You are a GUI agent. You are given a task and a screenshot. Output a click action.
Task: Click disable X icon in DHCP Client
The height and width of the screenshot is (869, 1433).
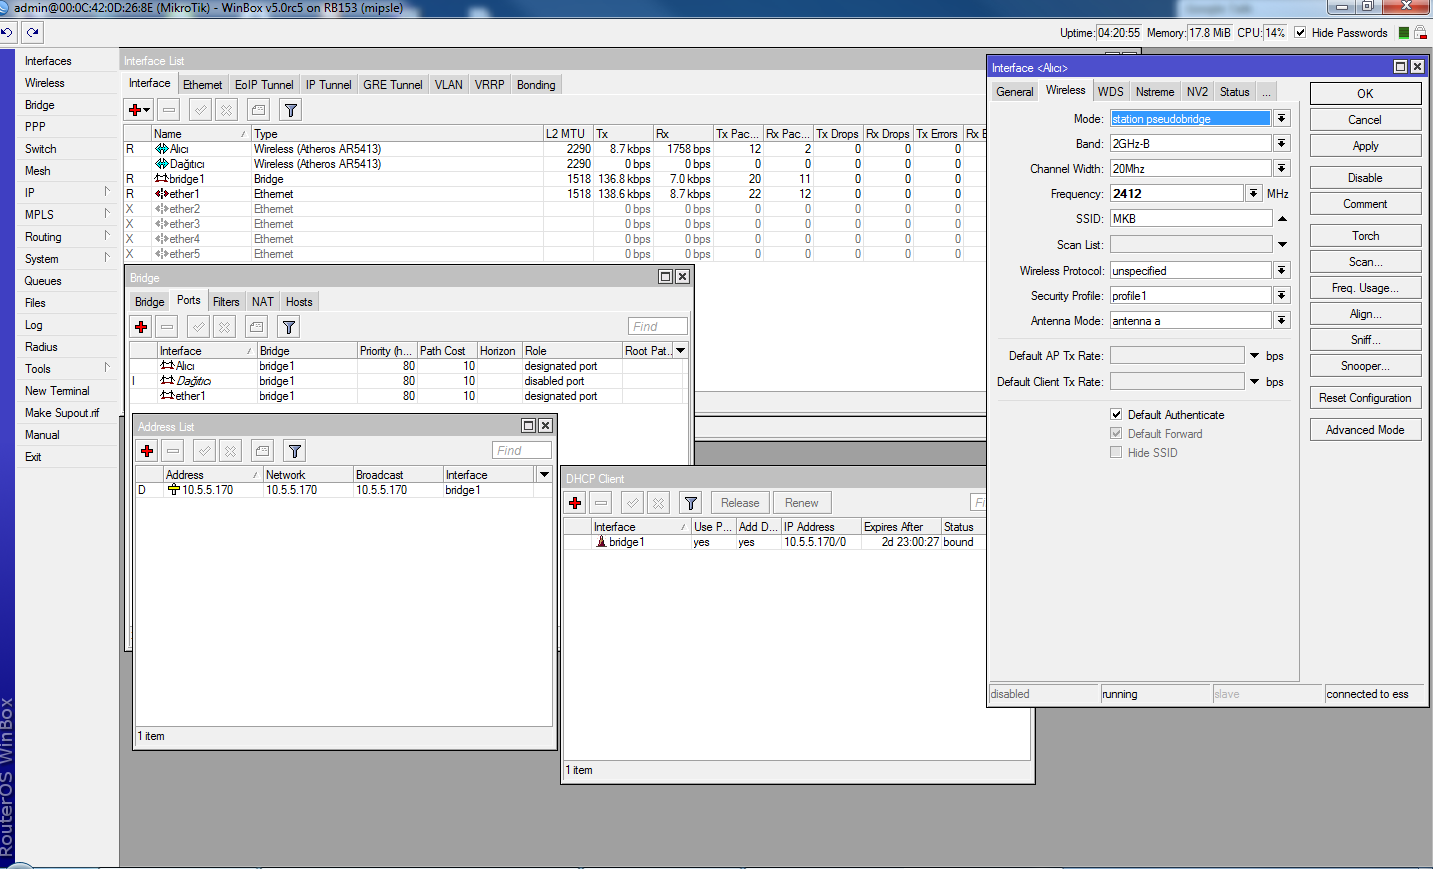658,503
